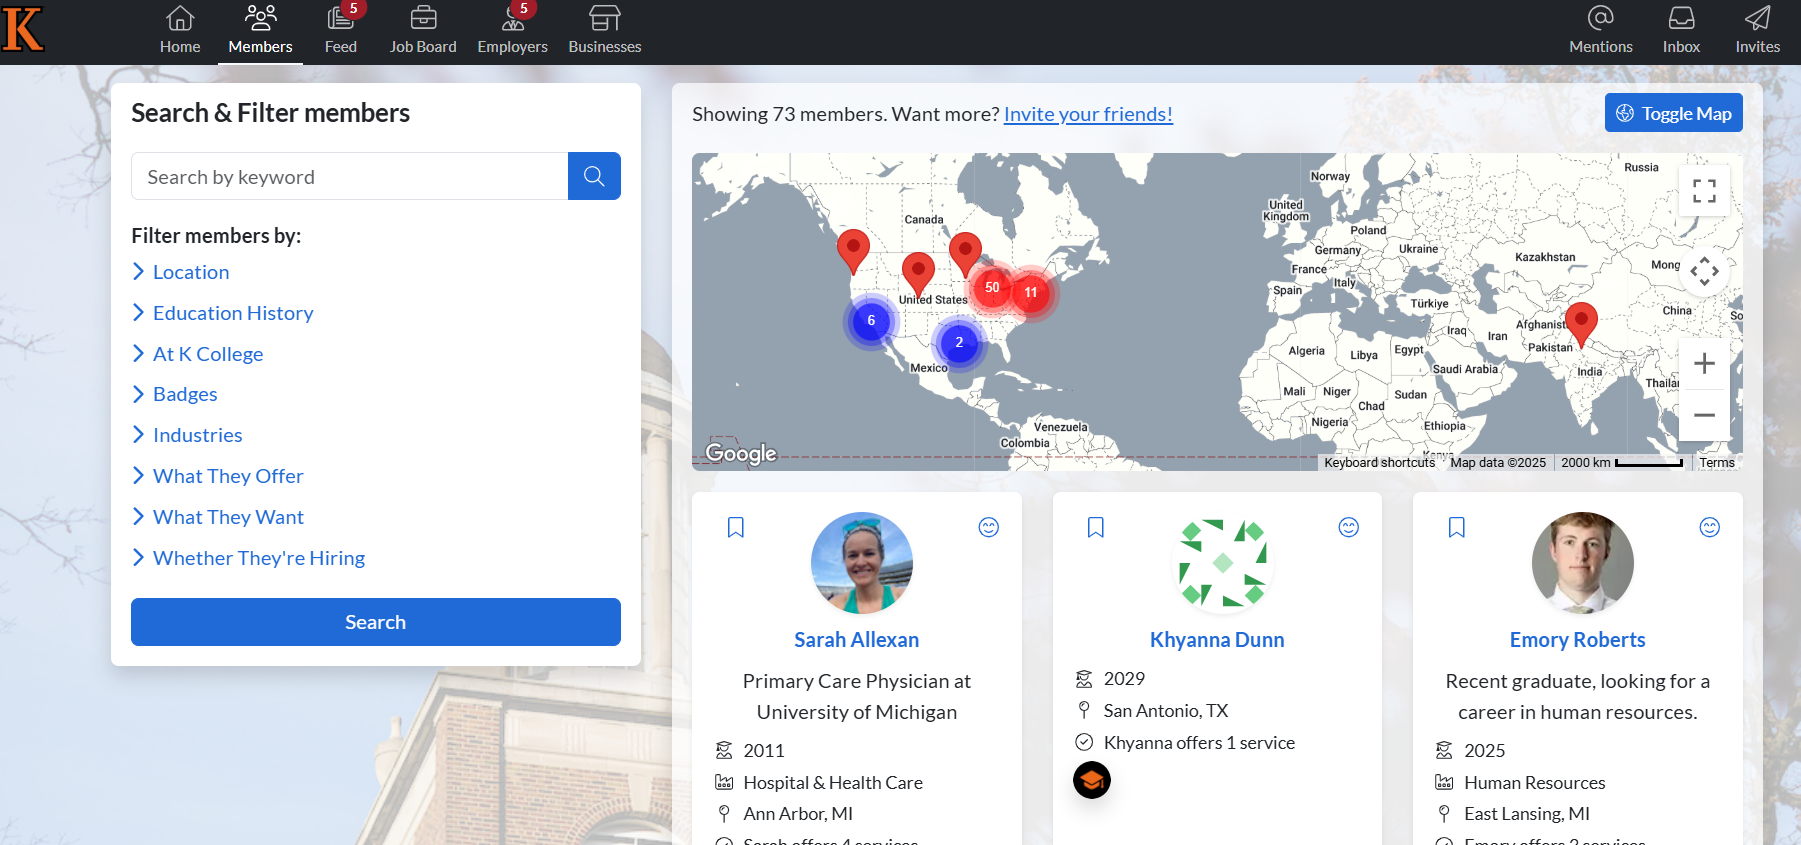This screenshot has width=1801, height=845.
Task: Click the blue Search button
Action: point(376,622)
